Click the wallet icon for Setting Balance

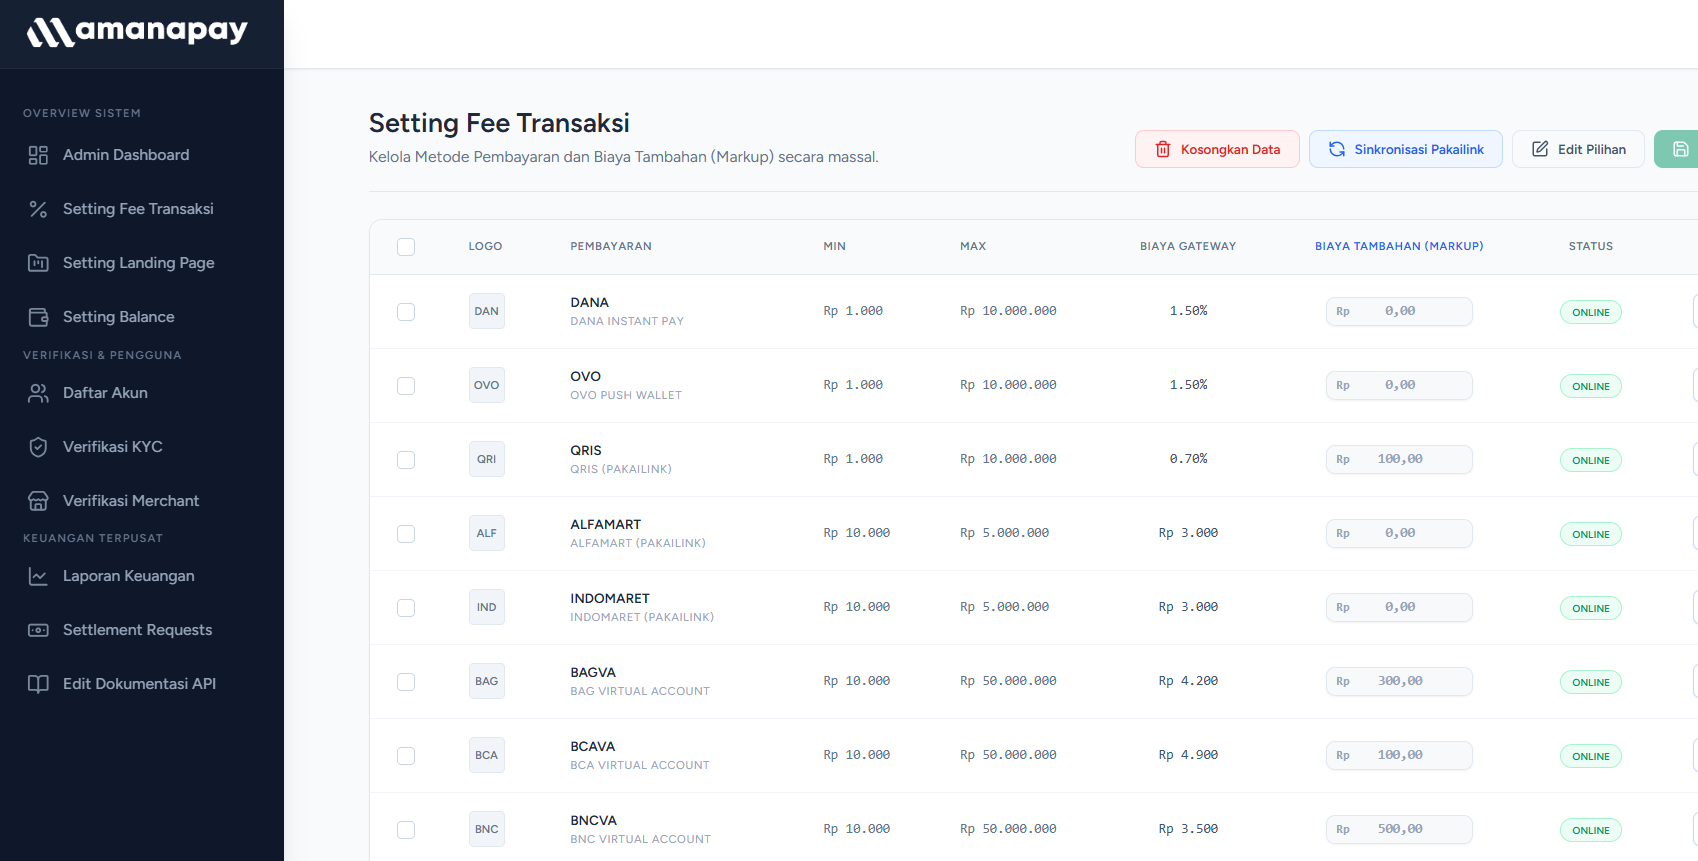pyautogui.click(x=38, y=317)
